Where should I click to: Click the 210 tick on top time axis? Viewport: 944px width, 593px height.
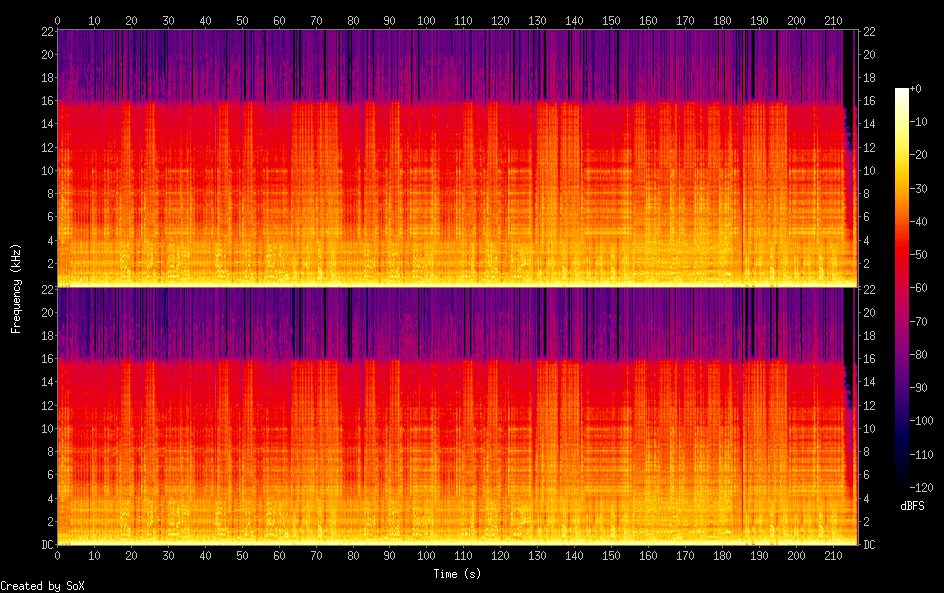pyautogui.click(x=833, y=20)
